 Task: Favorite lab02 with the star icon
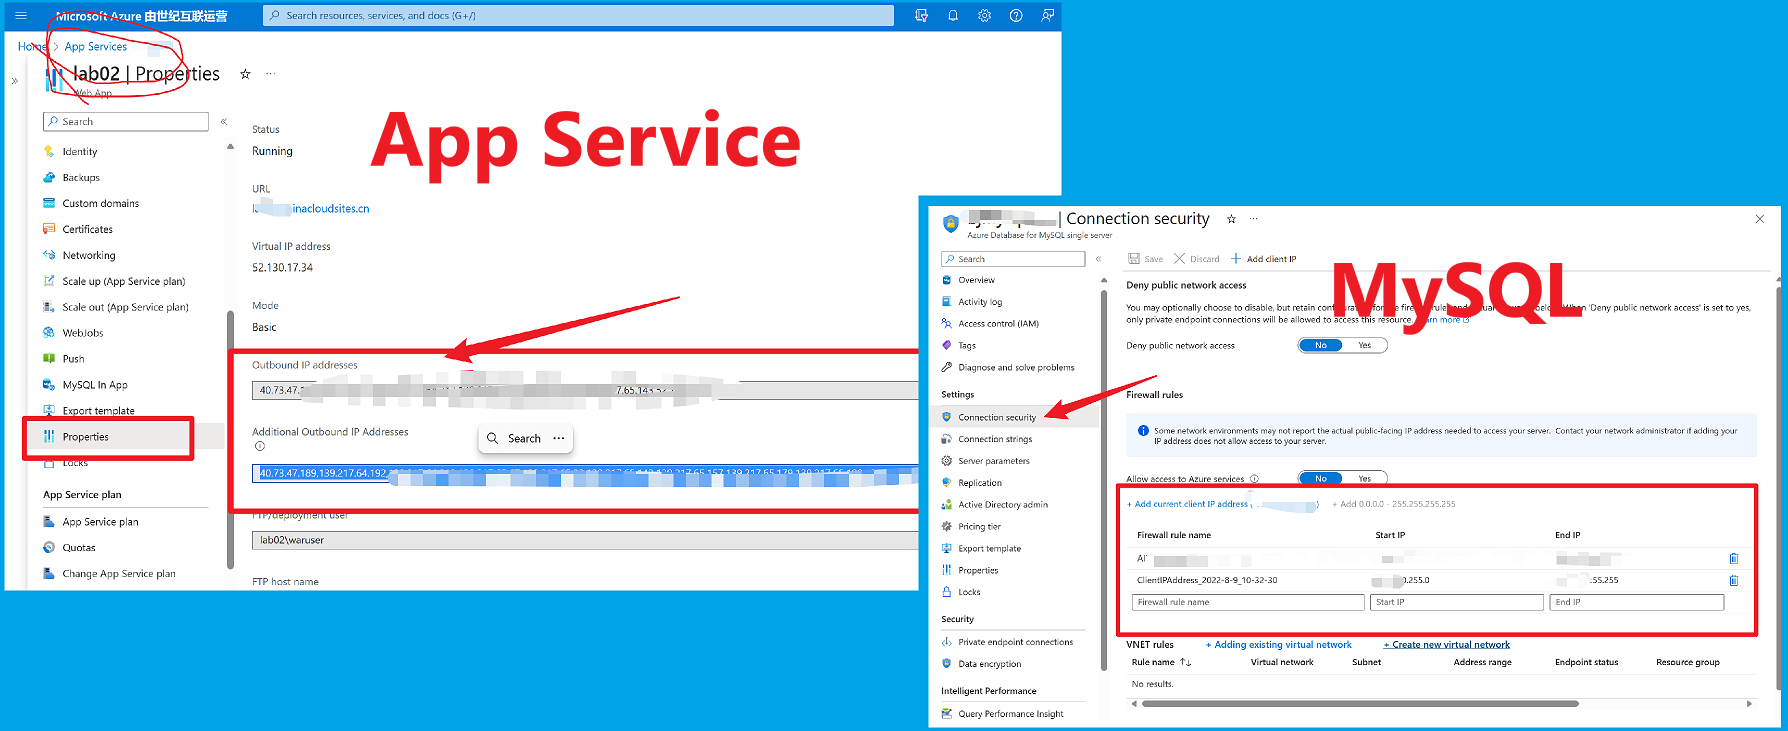pos(245,74)
